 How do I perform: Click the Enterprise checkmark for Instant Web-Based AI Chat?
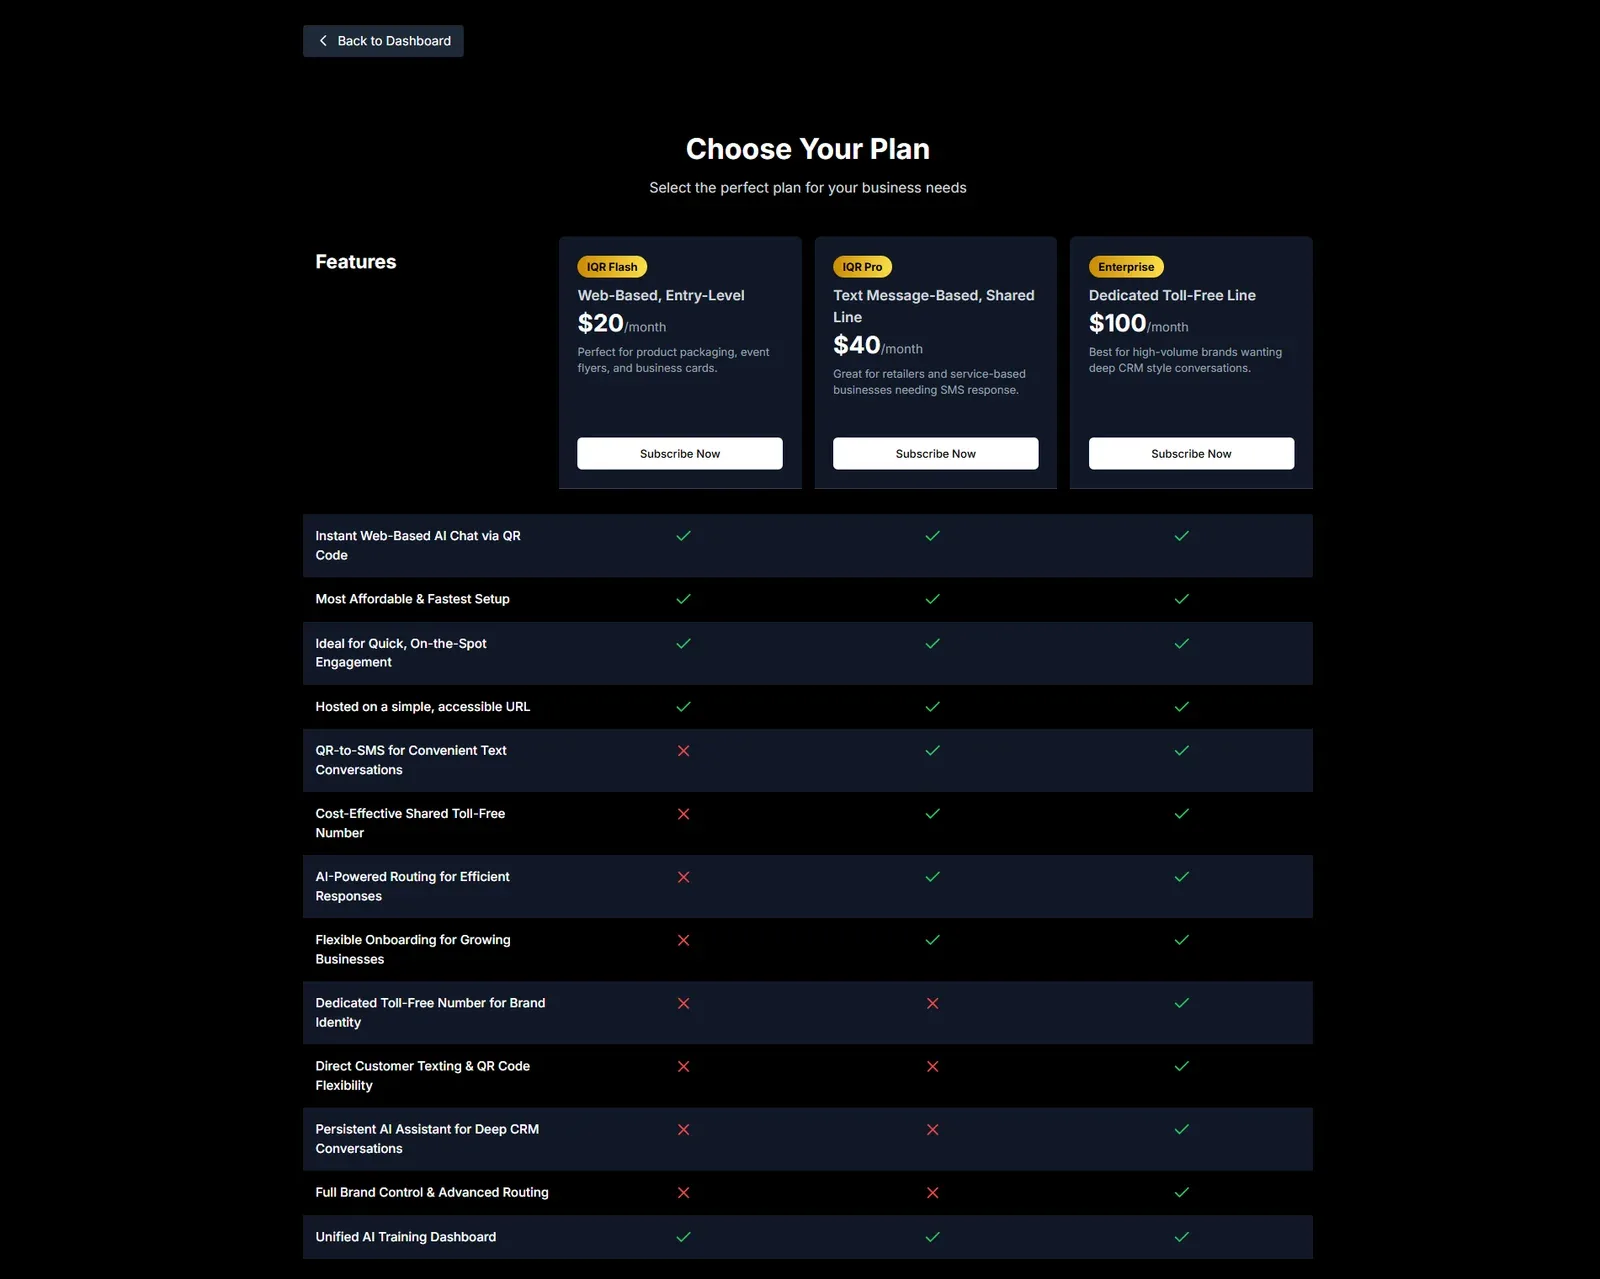click(1181, 536)
